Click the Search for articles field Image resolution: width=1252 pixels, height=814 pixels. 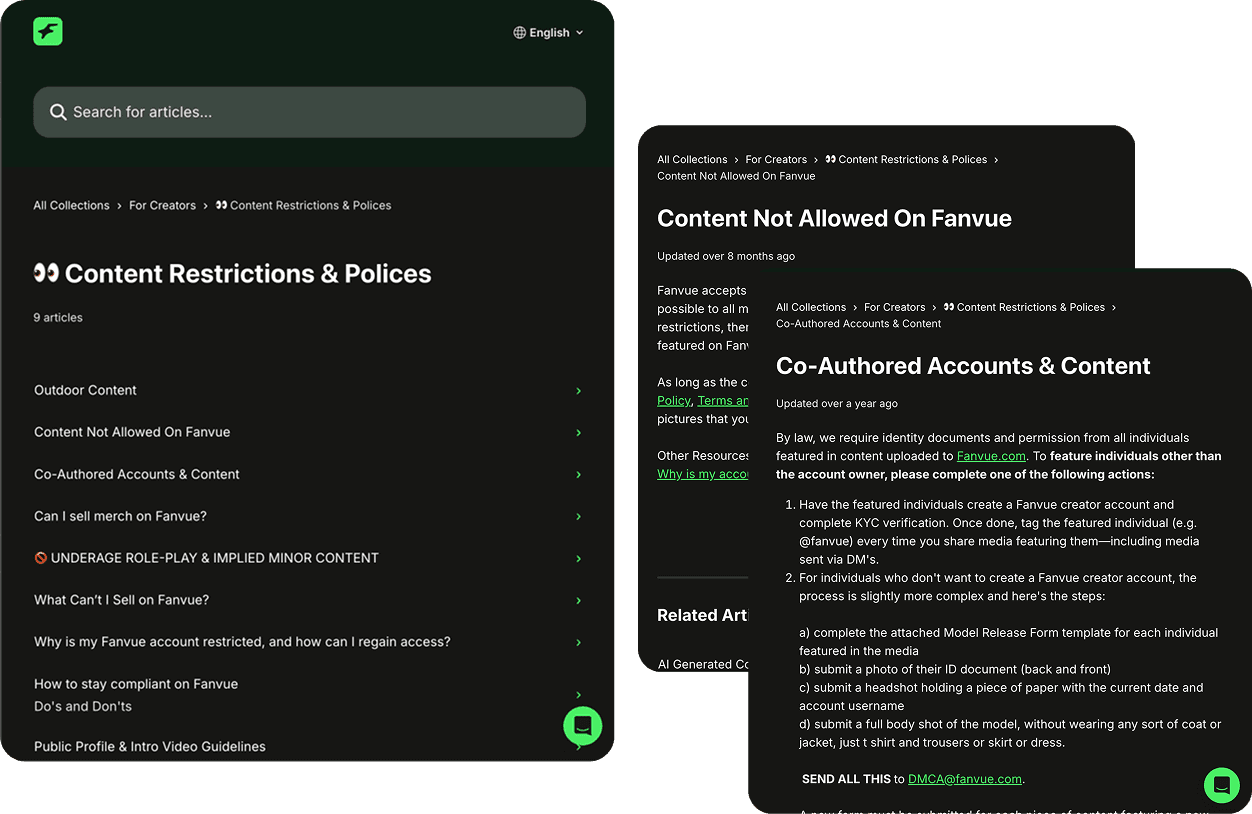pyautogui.click(x=310, y=112)
